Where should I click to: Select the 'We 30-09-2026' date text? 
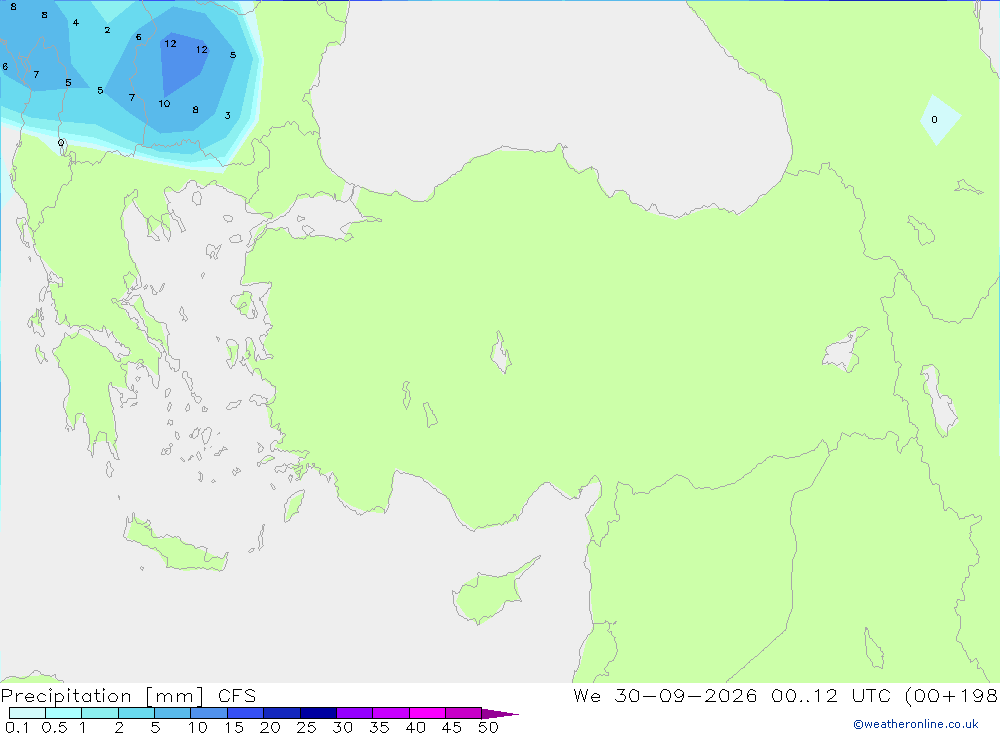click(665, 696)
